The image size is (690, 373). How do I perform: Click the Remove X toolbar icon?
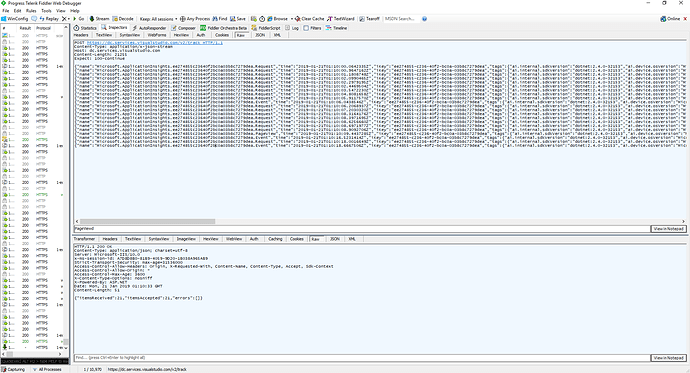pos(64,19)
